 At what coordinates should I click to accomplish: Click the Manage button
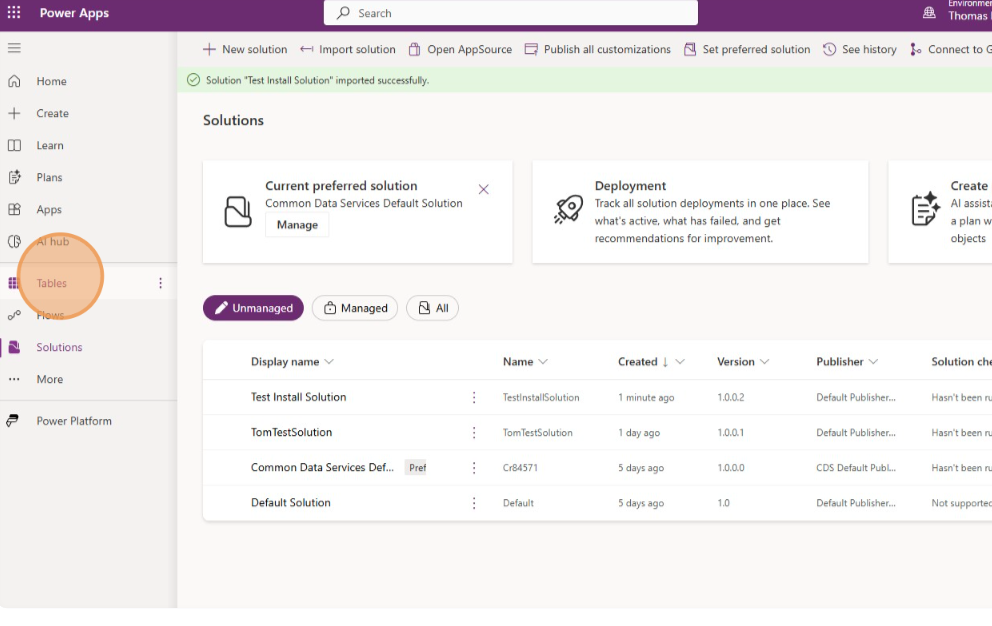pos(297,225)
